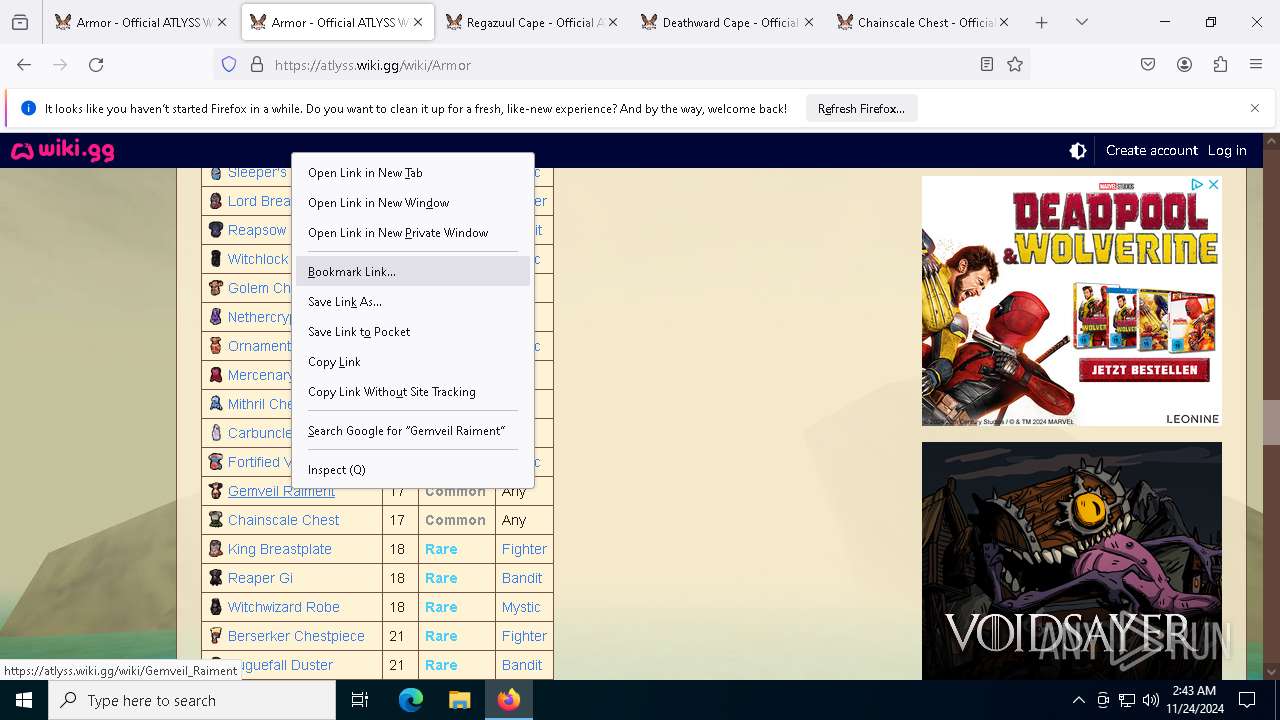Select Open Link in New Tab
1280x720 pixels.
coord(413,173)
